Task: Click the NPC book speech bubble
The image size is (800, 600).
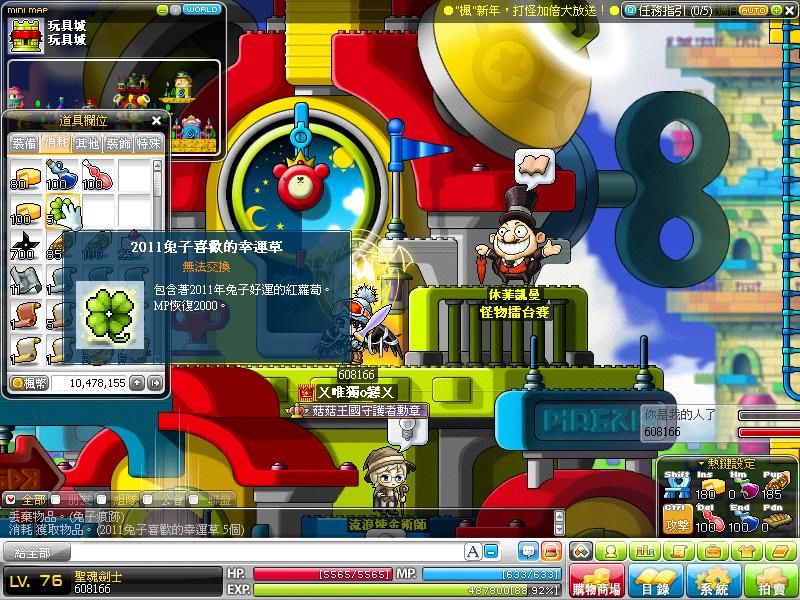Action: 534,167
